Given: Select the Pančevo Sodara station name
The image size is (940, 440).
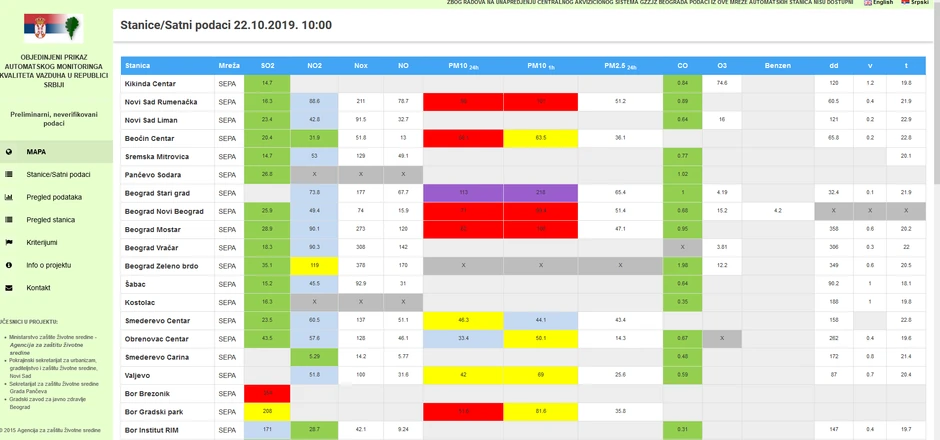Looking at the screenshot, I should (152, 175).
